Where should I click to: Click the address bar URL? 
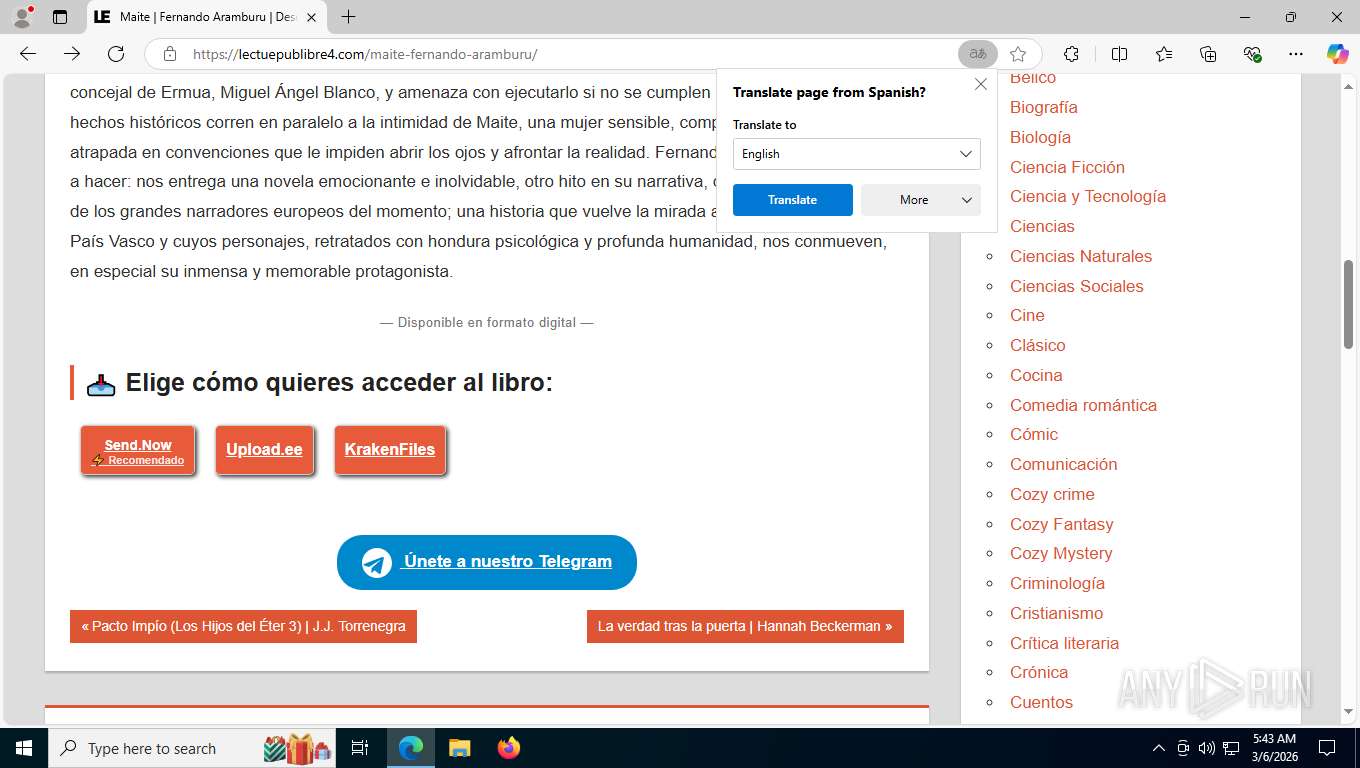tap(365, 54)
